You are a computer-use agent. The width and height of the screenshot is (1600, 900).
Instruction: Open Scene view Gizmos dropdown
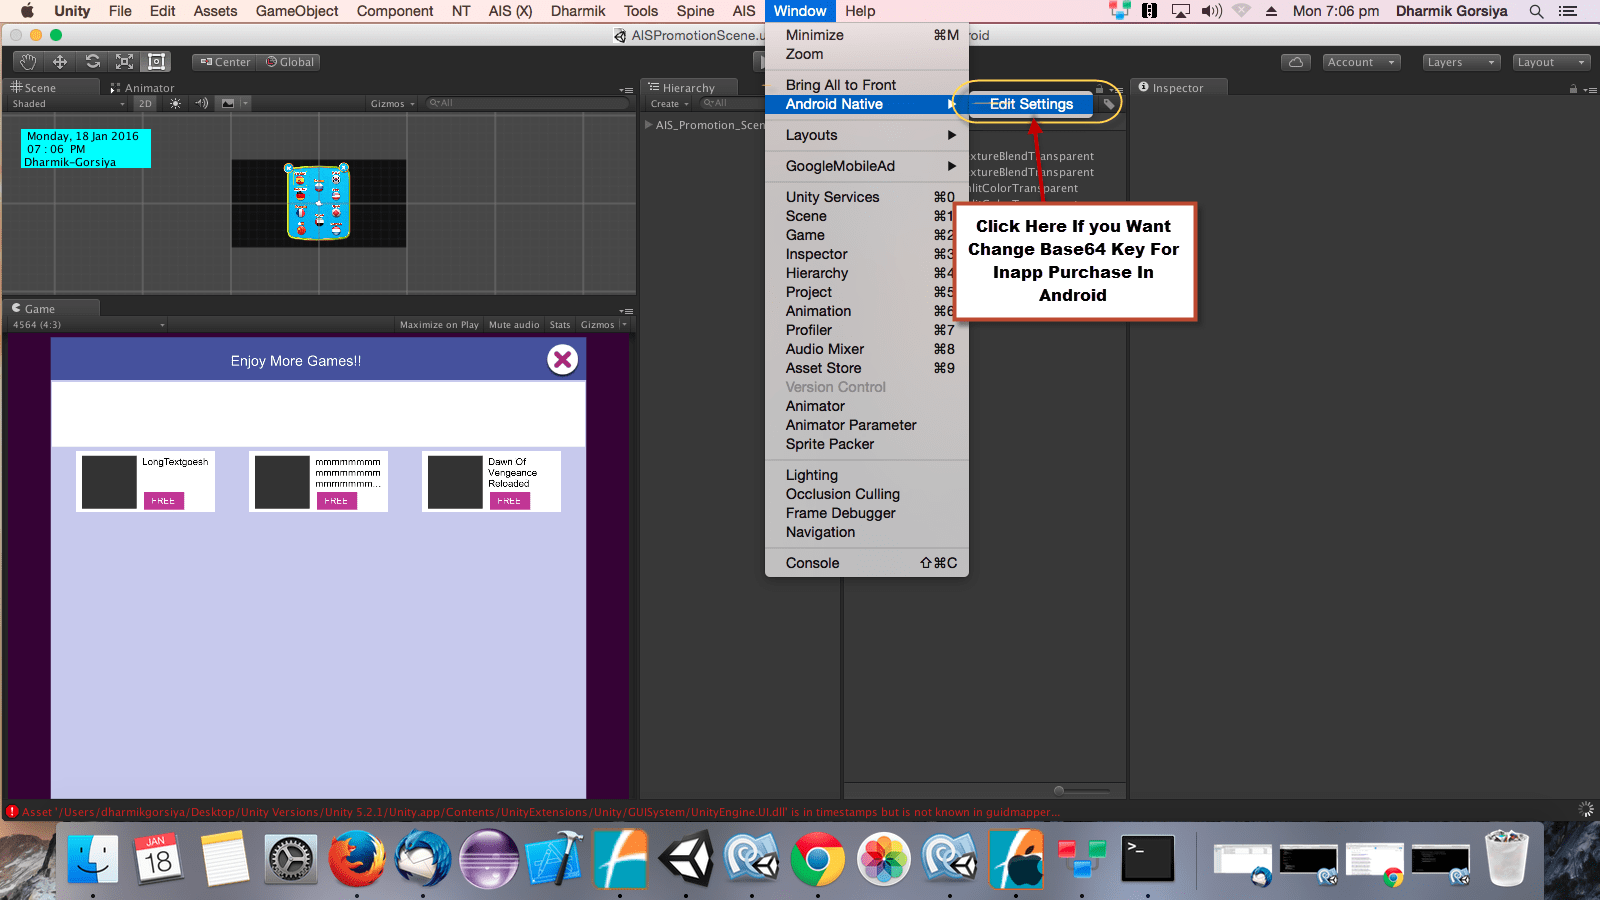pyautogui.click(x=392, y=103)
